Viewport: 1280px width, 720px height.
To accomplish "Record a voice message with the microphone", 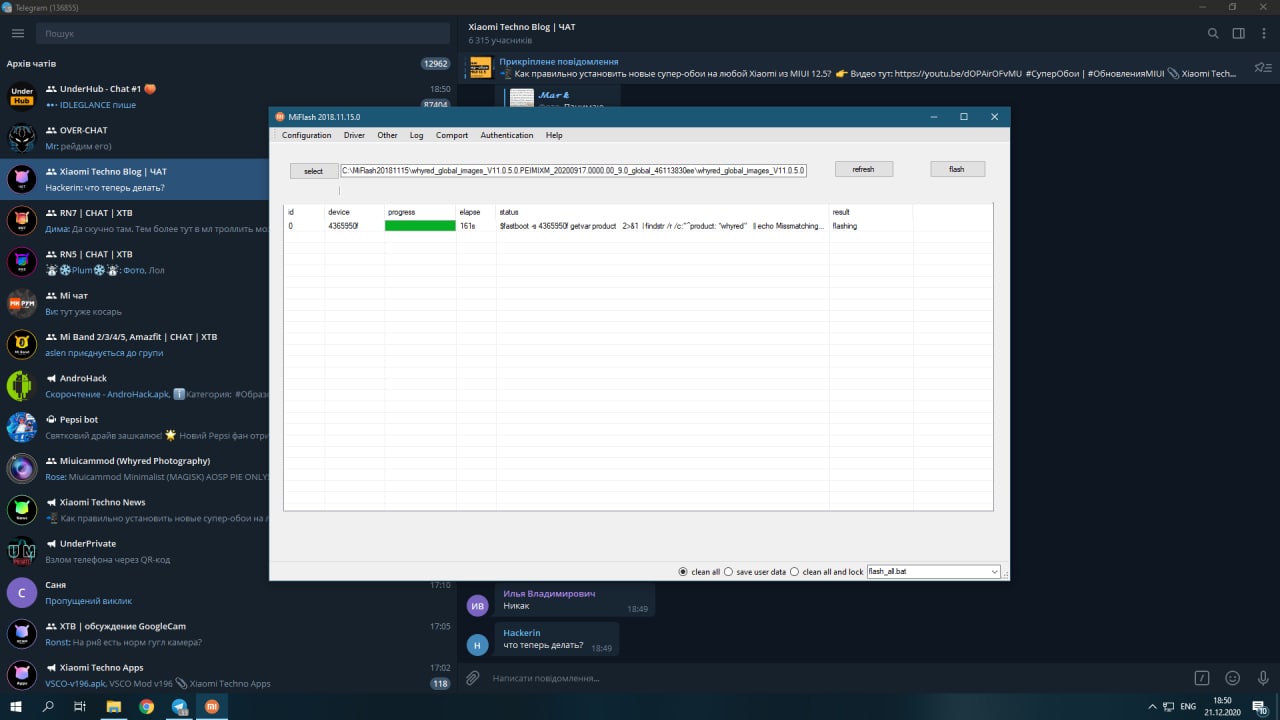I will point(1263,678).
